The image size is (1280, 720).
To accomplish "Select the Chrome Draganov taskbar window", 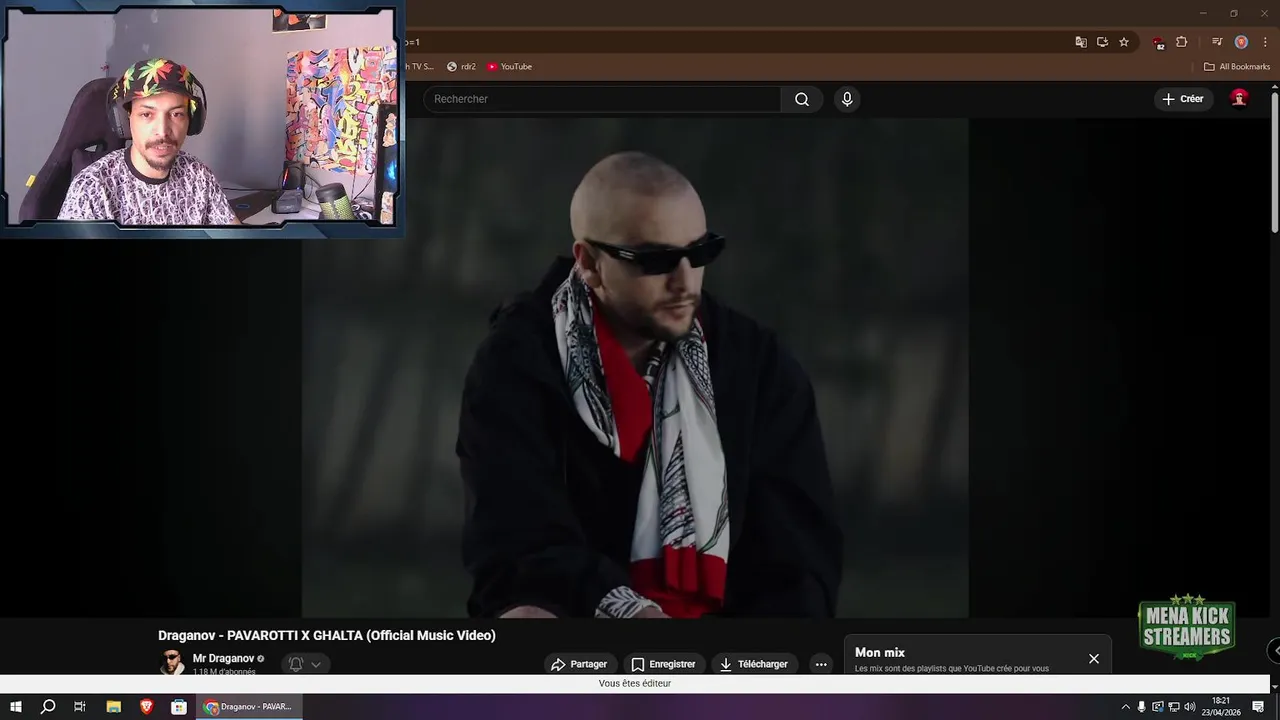I will point(249,707).
